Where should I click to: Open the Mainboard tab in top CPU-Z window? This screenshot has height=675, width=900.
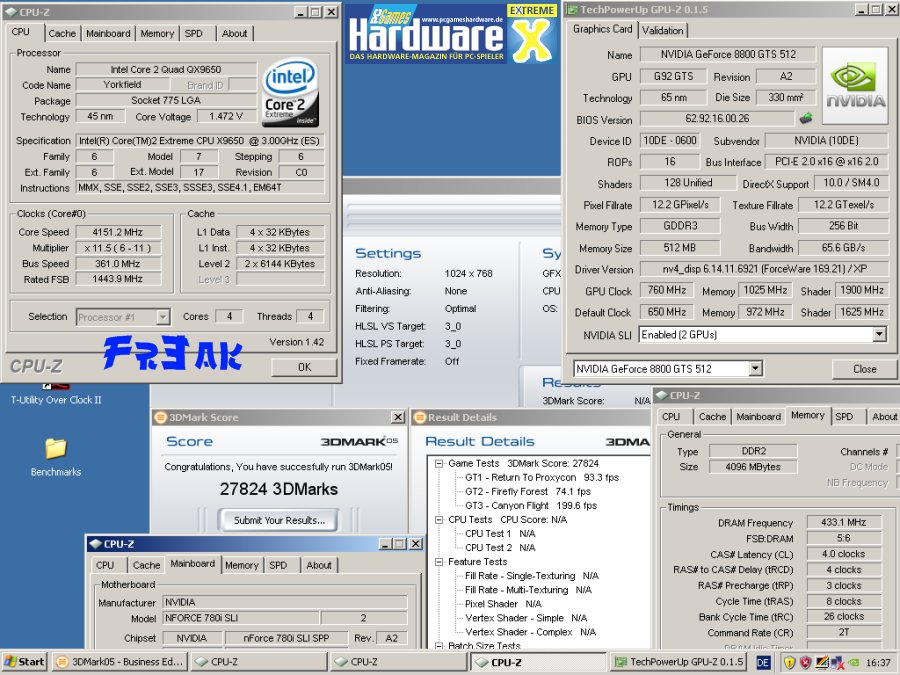click(x=108, y=33)
